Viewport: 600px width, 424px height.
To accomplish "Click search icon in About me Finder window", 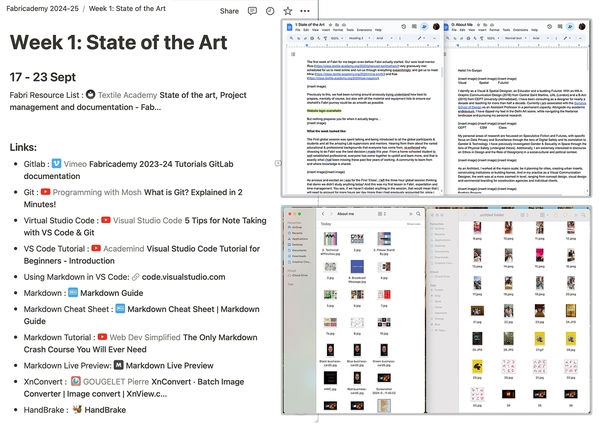I will (x=418, y=214).
